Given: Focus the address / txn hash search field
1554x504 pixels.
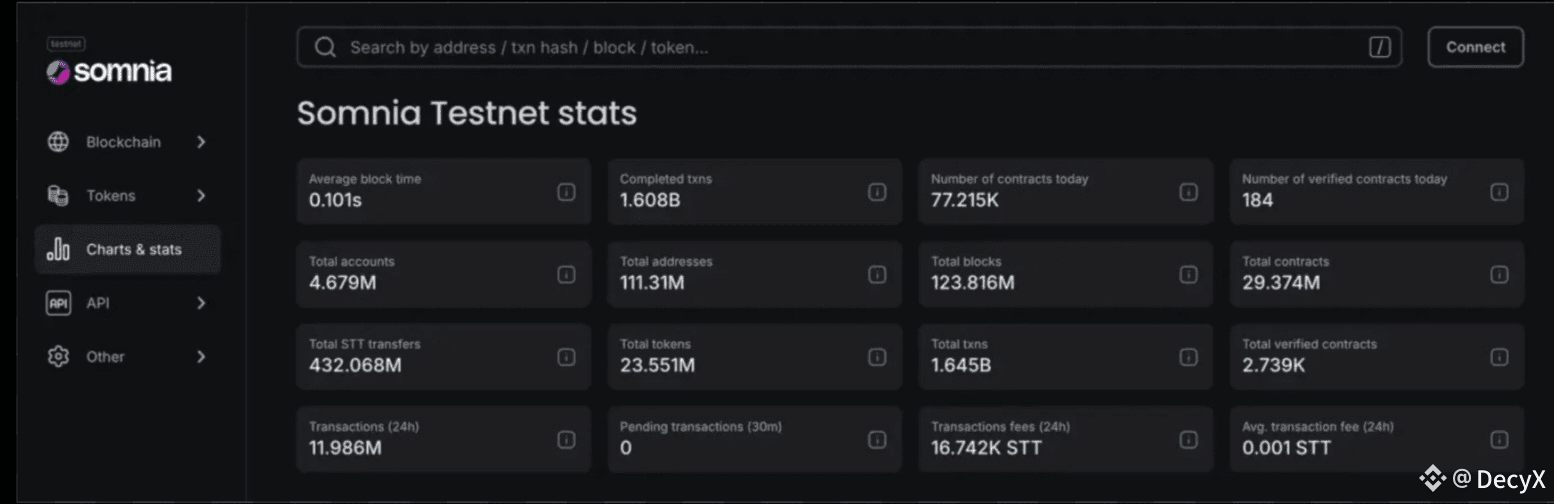Looking at the screenshot, I should 840,47.
